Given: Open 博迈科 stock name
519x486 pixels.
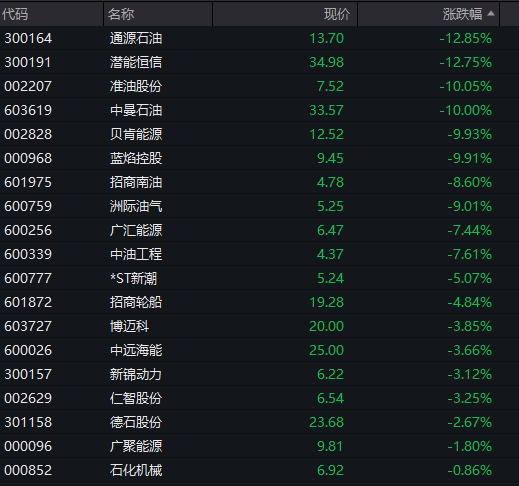Looking at the screenshot, I should tap(129, 326).
